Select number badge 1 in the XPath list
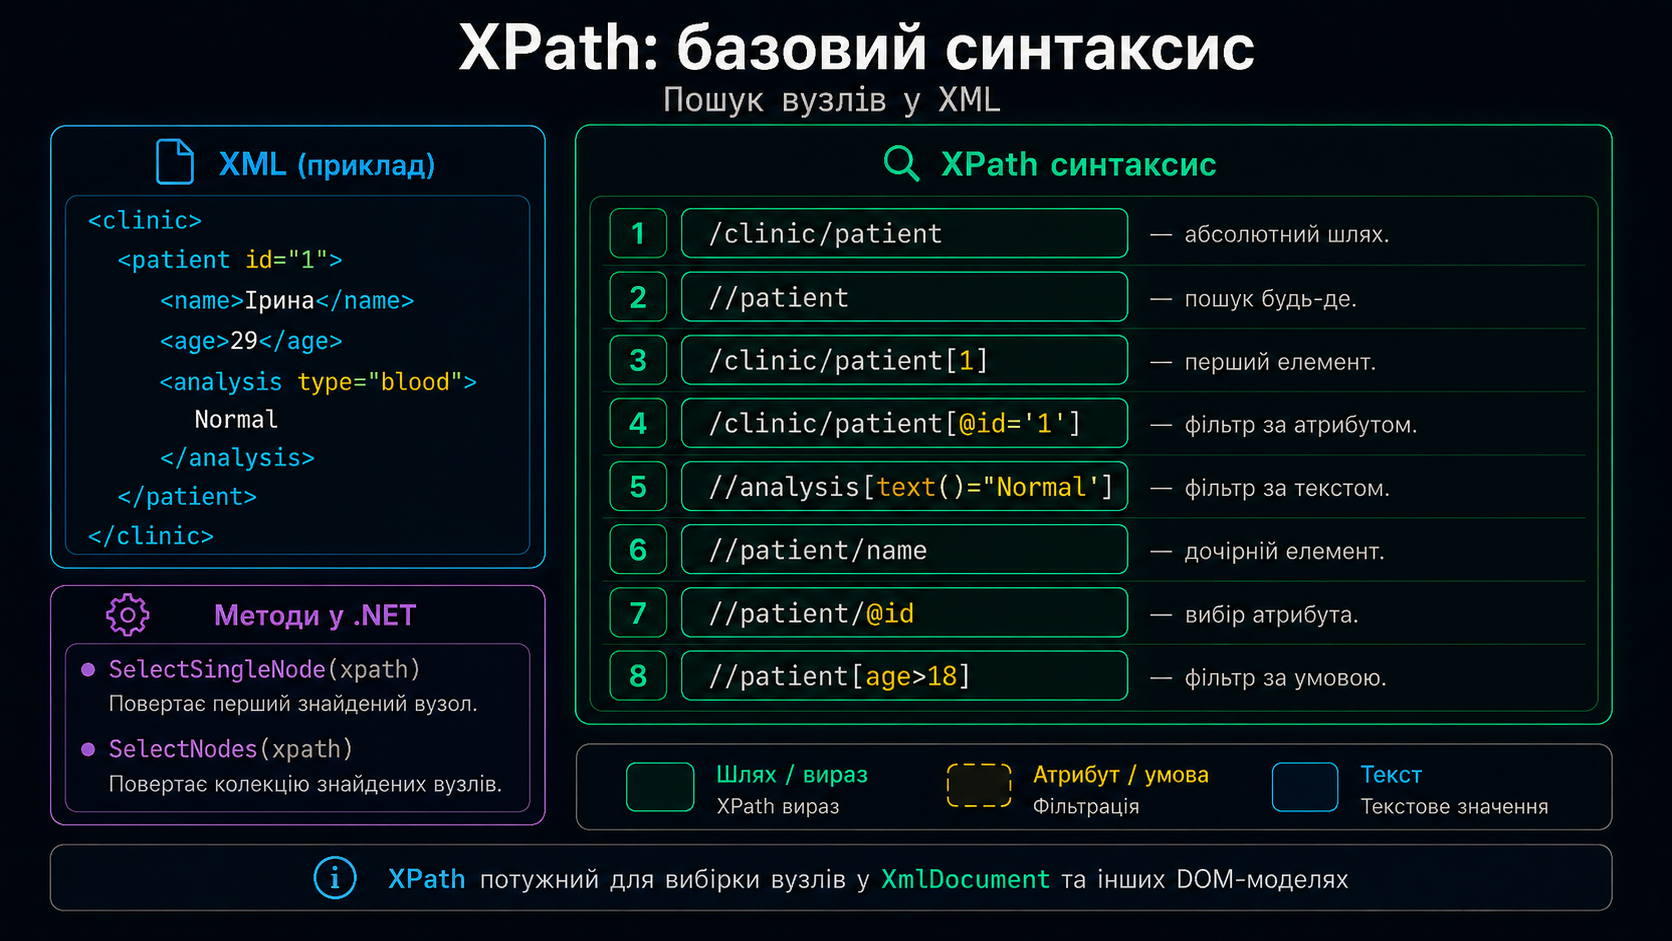This screenshot has width=1672, height=941. coord(638,233)
